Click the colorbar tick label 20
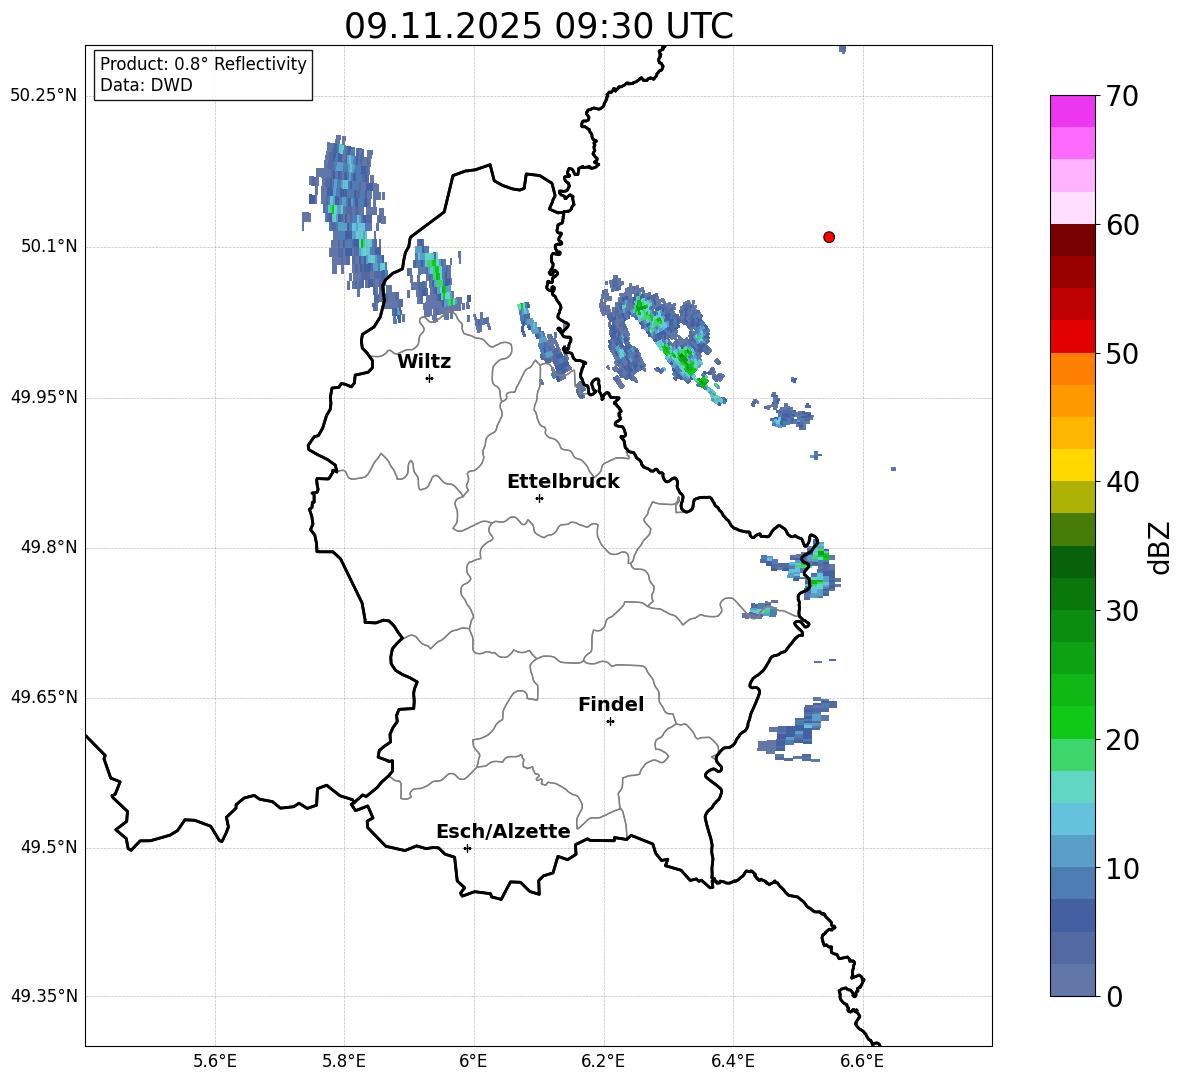 [x=1122, y=740]
